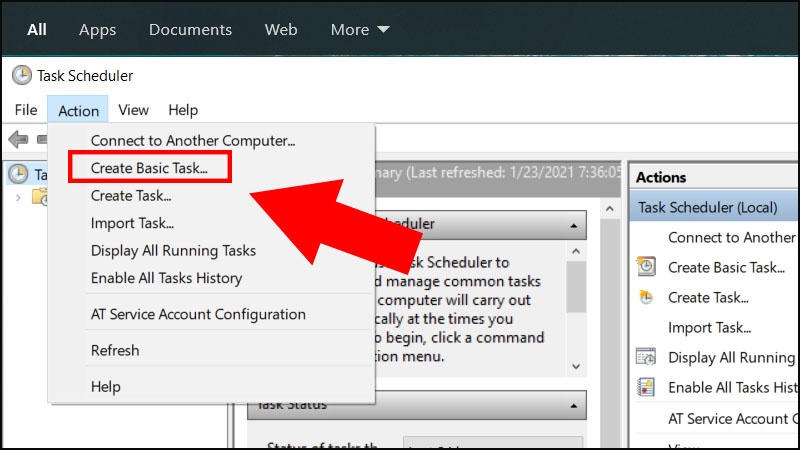Switch to the All search tab
Viewport: 800px width, 450px height.
tap(37, 30)
